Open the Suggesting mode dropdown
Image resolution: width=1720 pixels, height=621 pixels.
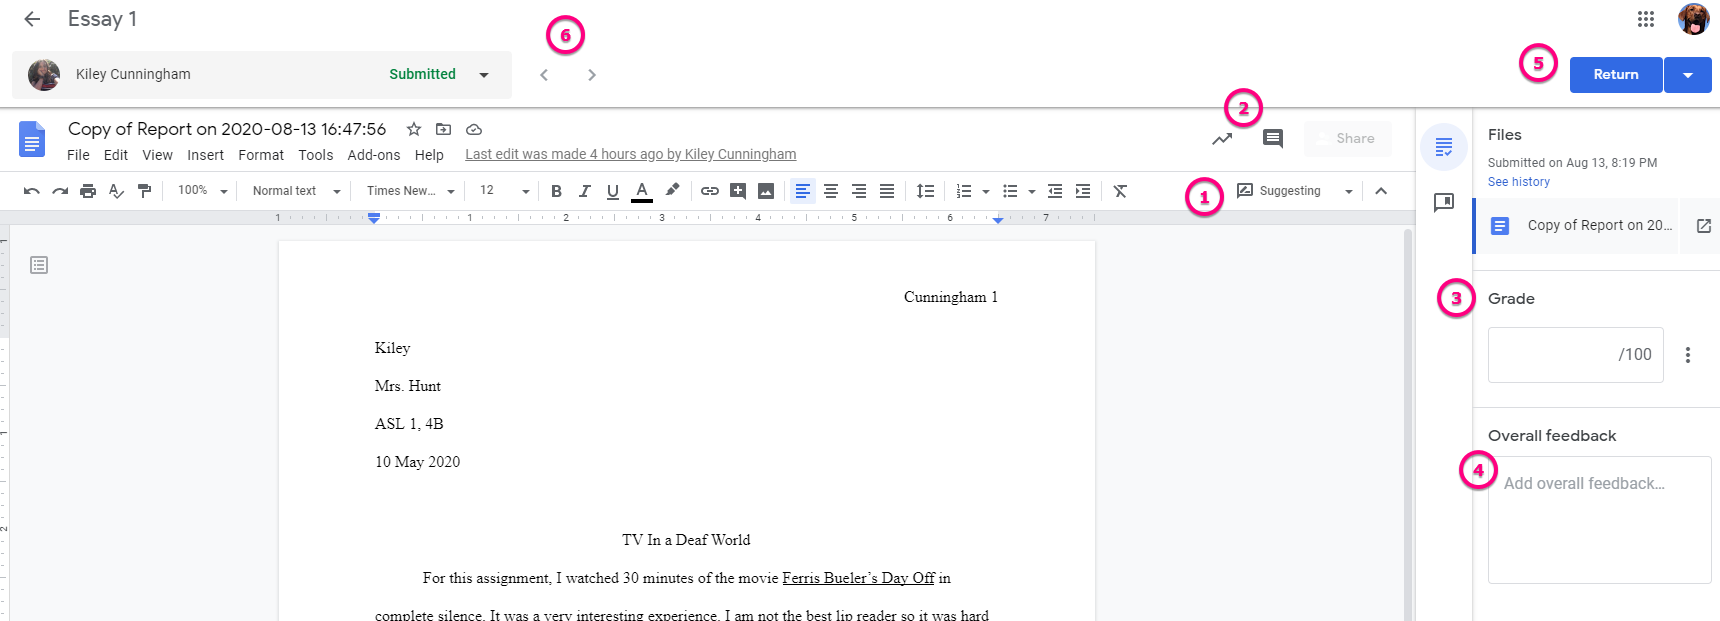[x=1295, y=191]
